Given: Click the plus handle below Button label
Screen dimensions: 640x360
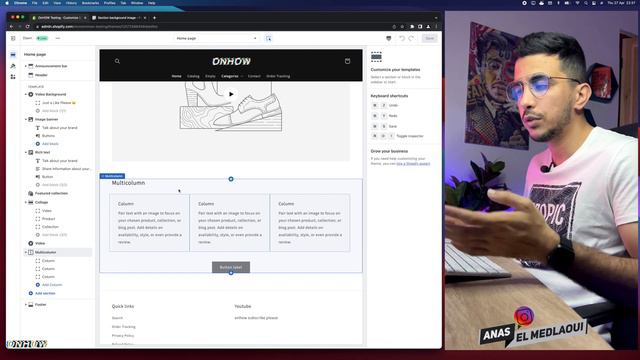Looking at the screenshot, I should [231, 273].
